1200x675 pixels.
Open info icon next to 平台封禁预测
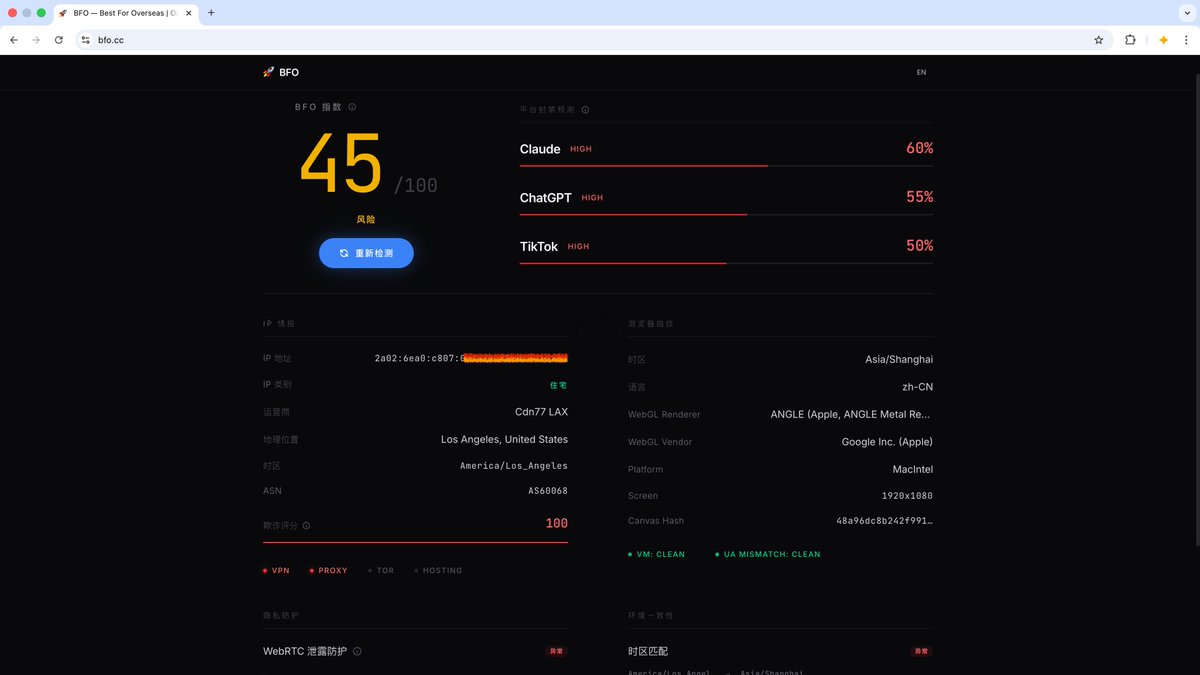tap(585, 110)
